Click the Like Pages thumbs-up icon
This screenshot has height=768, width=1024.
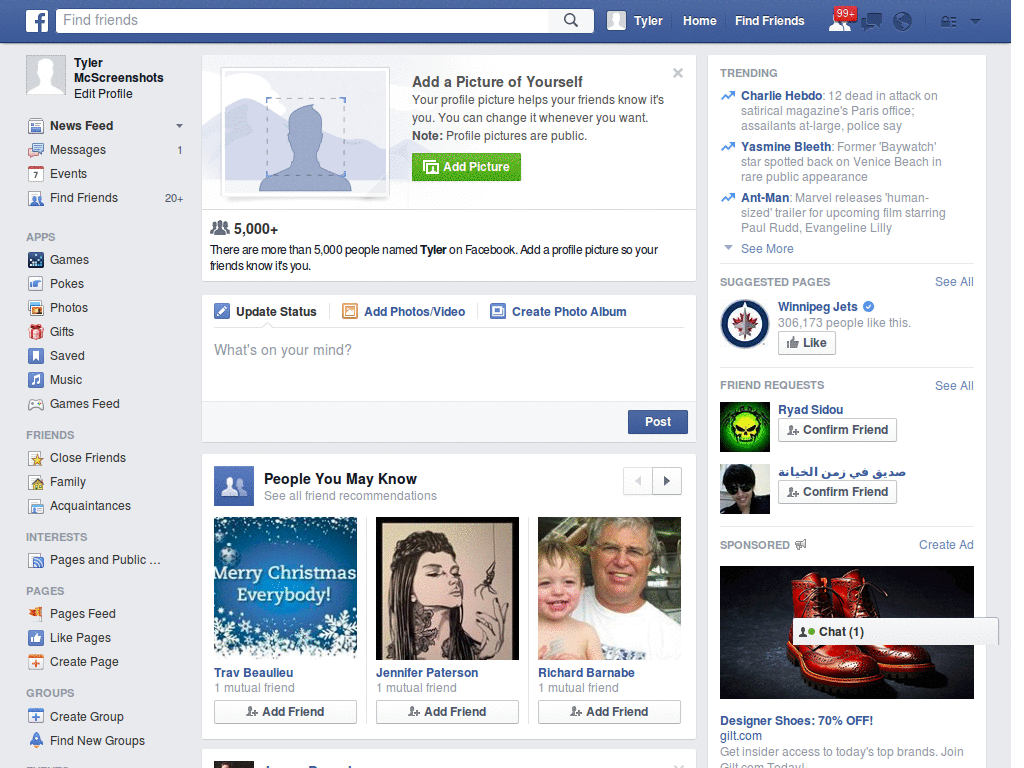tap(36, 638)
